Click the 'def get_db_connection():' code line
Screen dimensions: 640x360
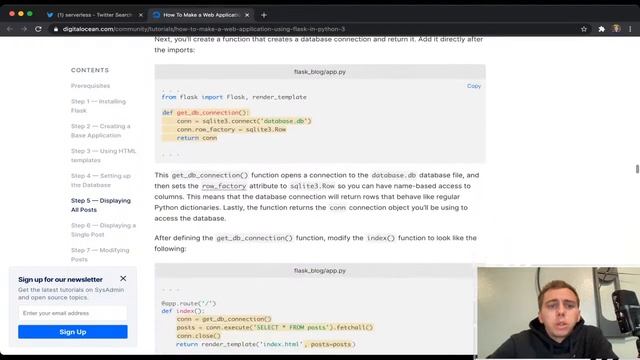coord(205,112)
